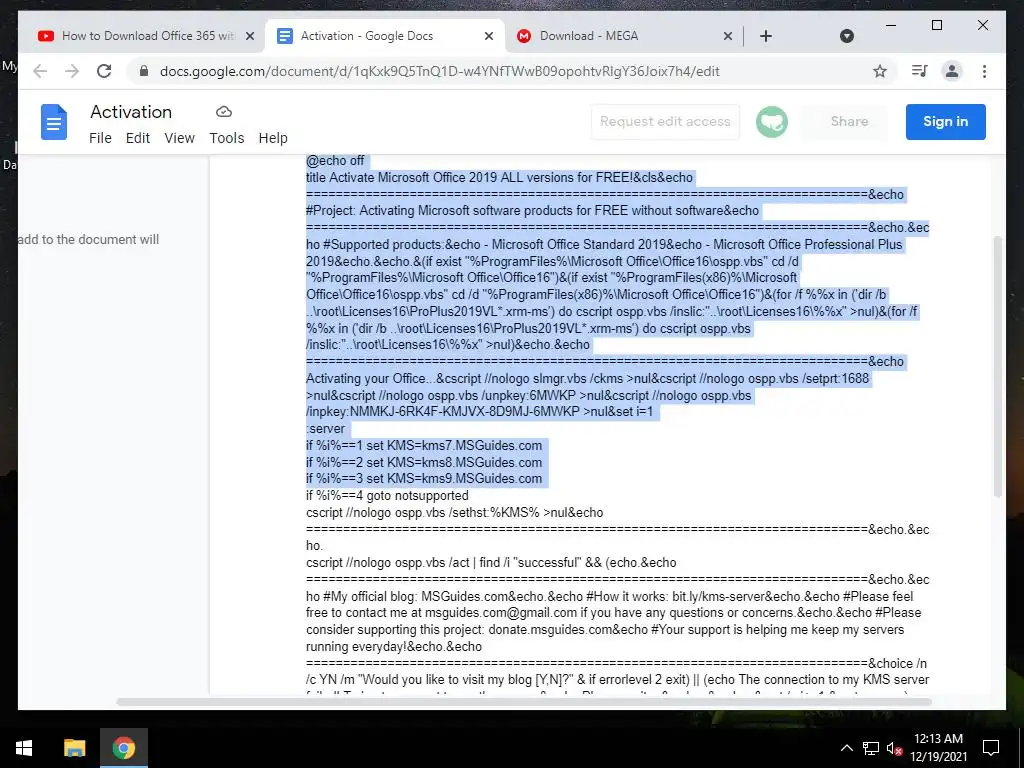Open the taskbar clock showing 12:13 AM

tap(938, 748)
